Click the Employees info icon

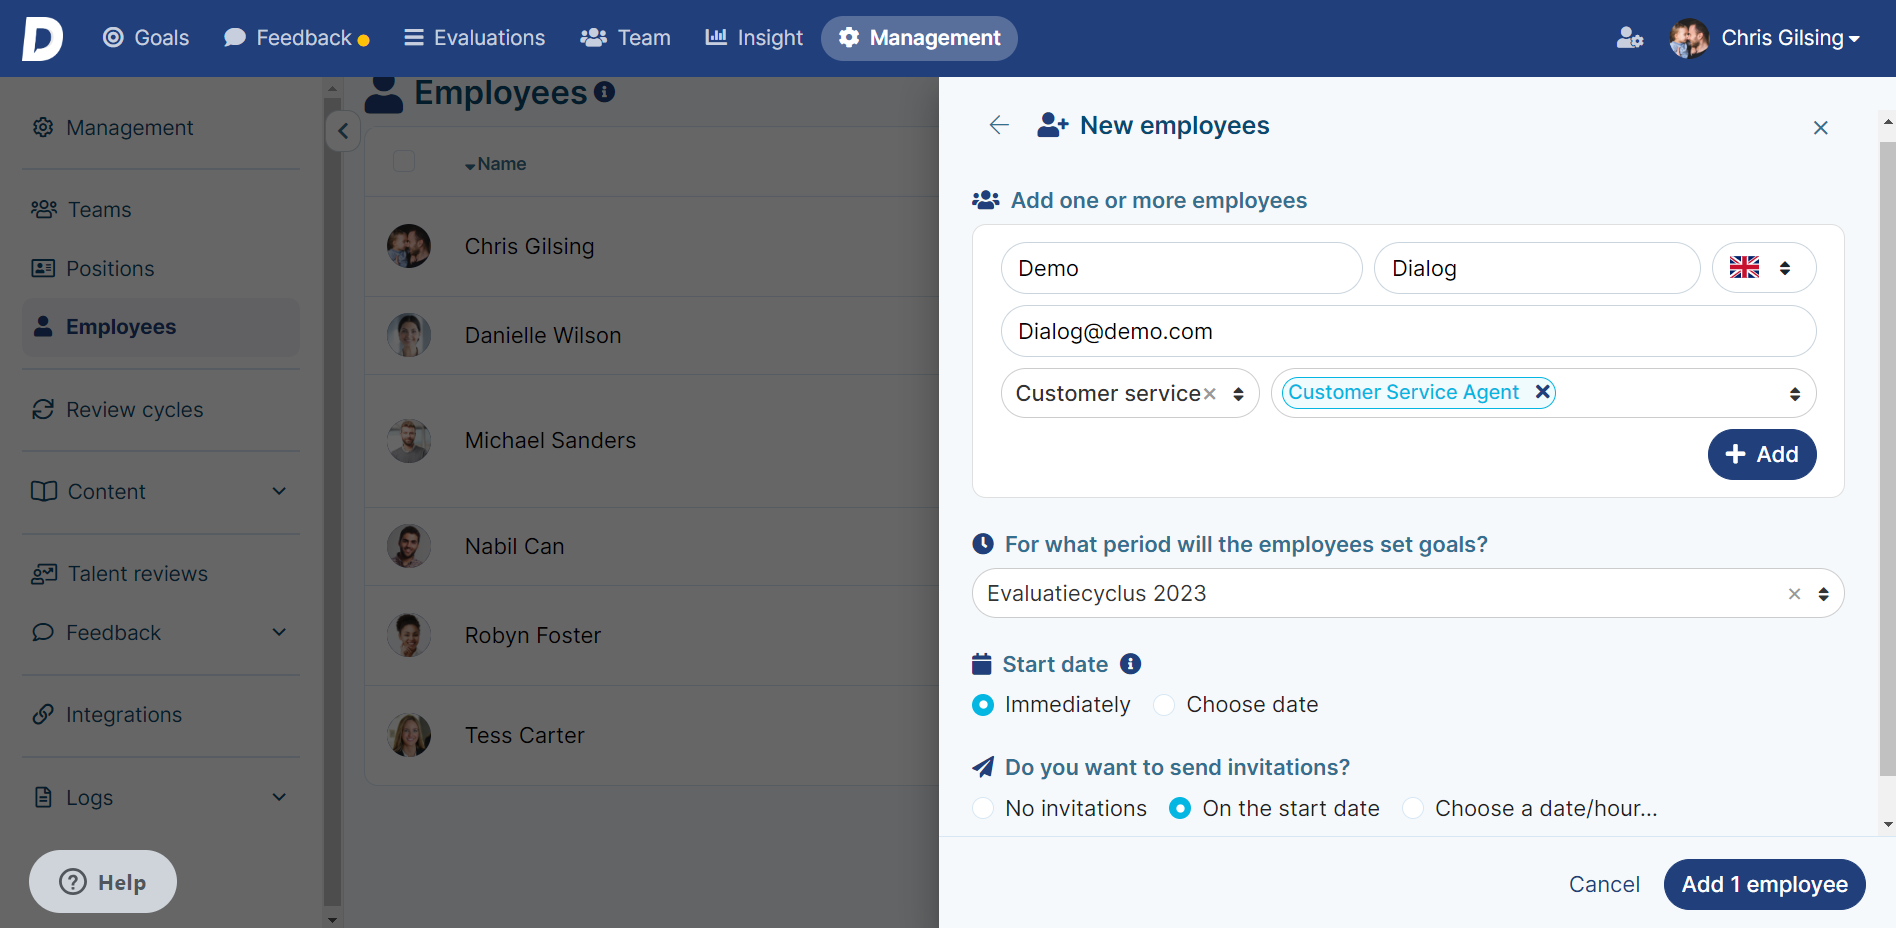tap(604, 92)
